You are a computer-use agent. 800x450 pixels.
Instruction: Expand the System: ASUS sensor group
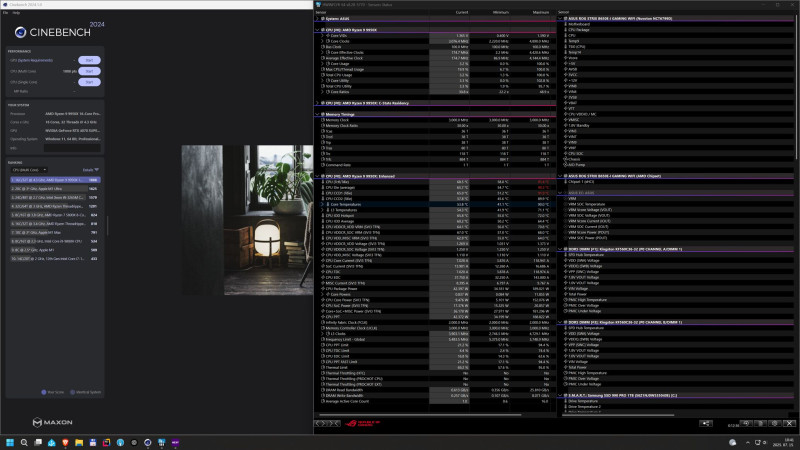pyautogui.click(x=317, y=18)
